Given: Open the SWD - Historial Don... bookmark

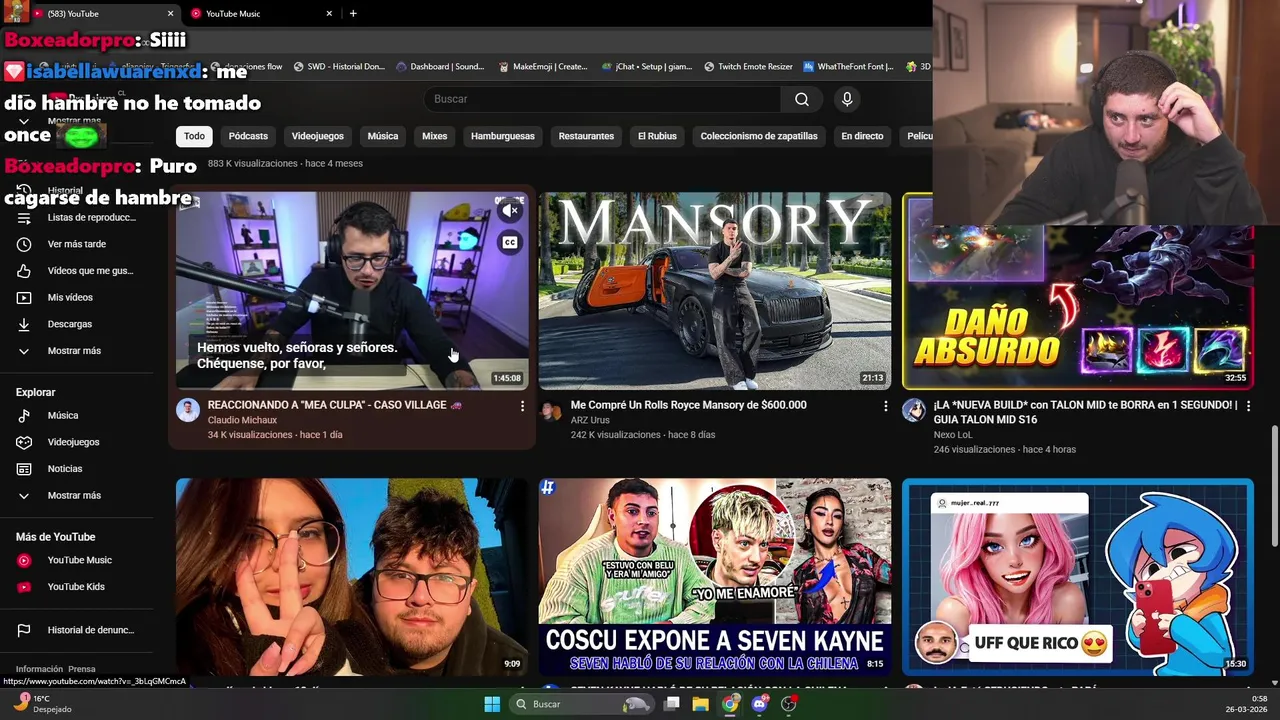Looking at the screenshot, I should [x=339, y=67].
